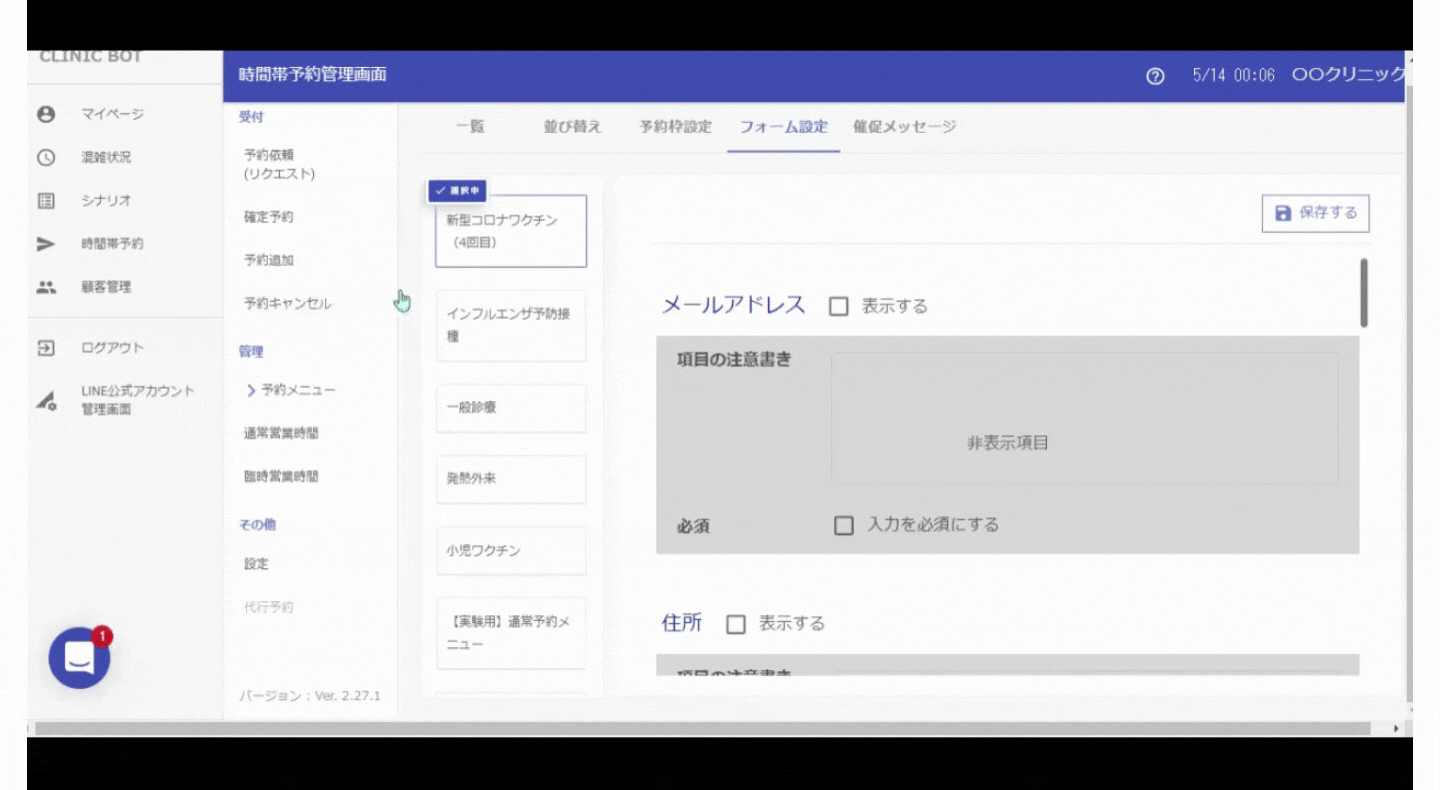
Task: Click the 保存する button
Action: click(x=1315, y=213)
